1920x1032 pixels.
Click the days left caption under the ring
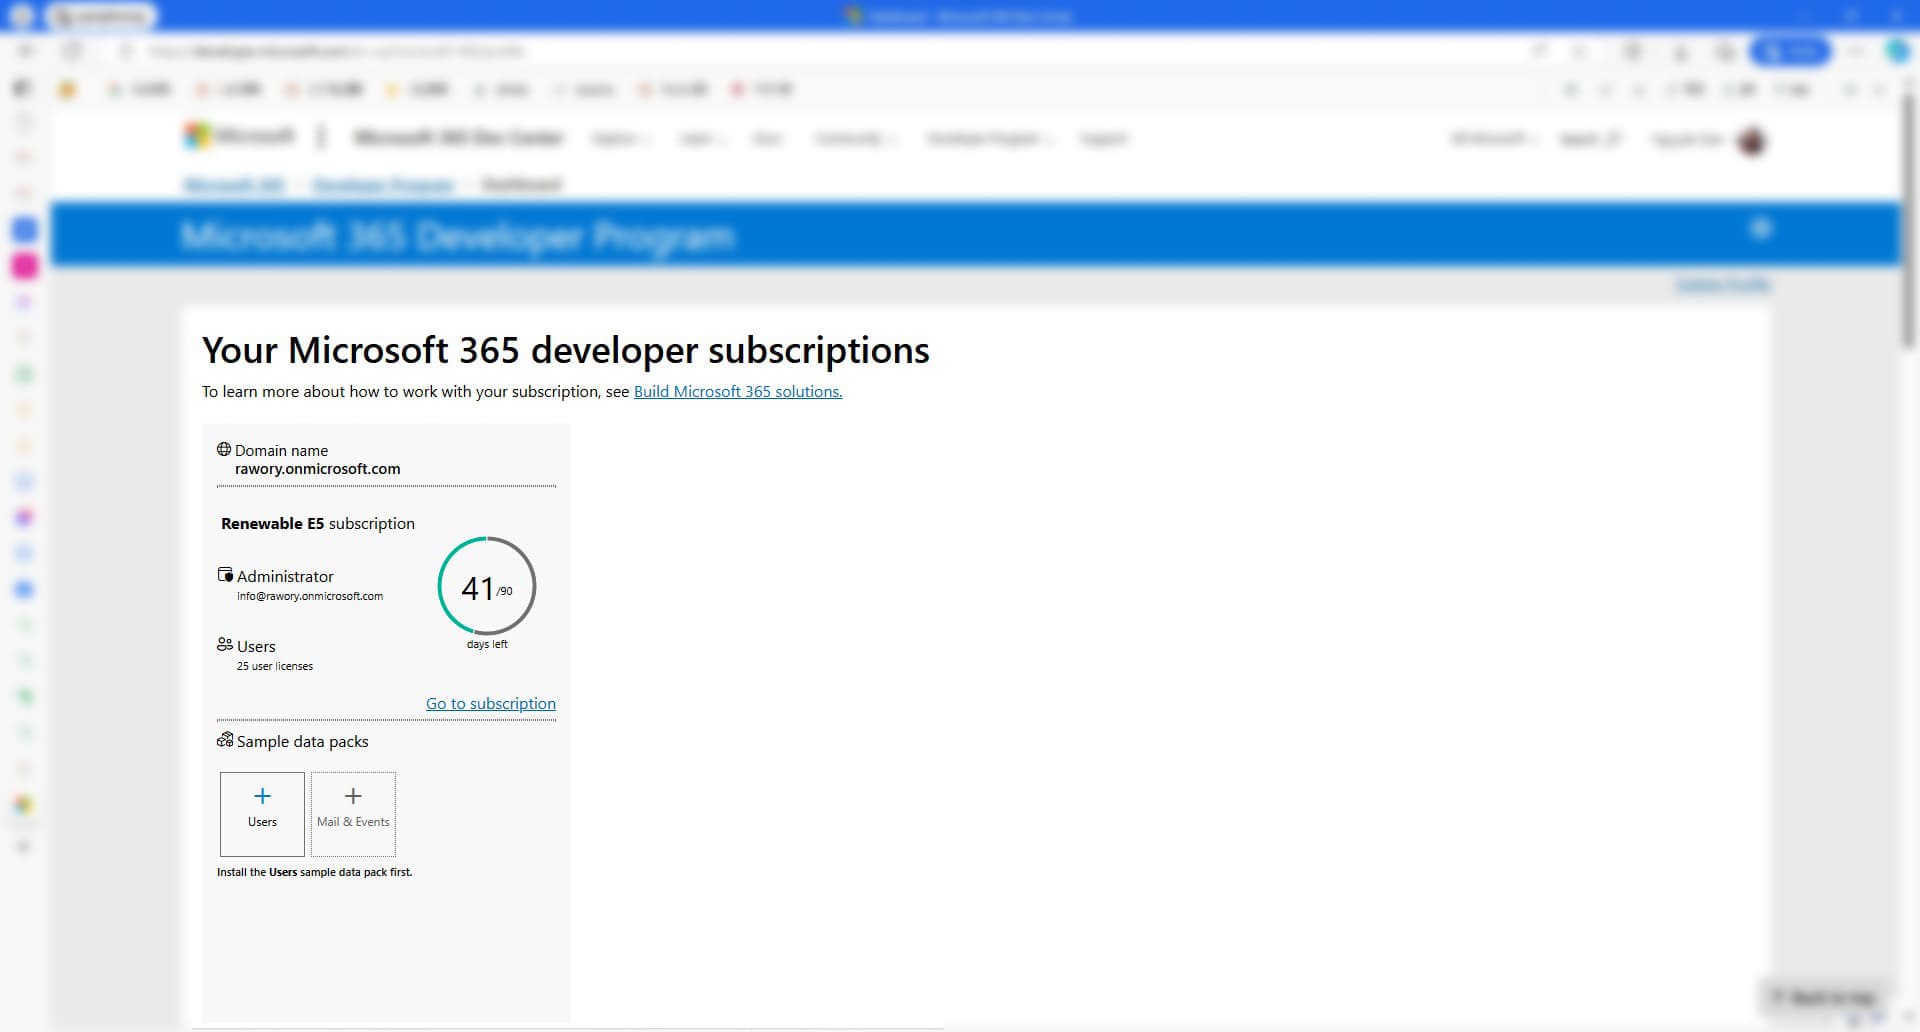pos(487,644)
